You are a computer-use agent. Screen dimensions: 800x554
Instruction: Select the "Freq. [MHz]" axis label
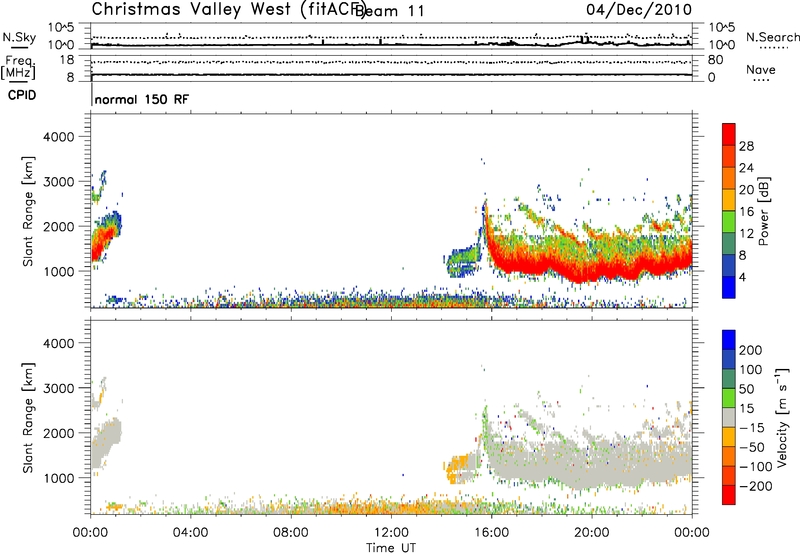click(18, 68)
